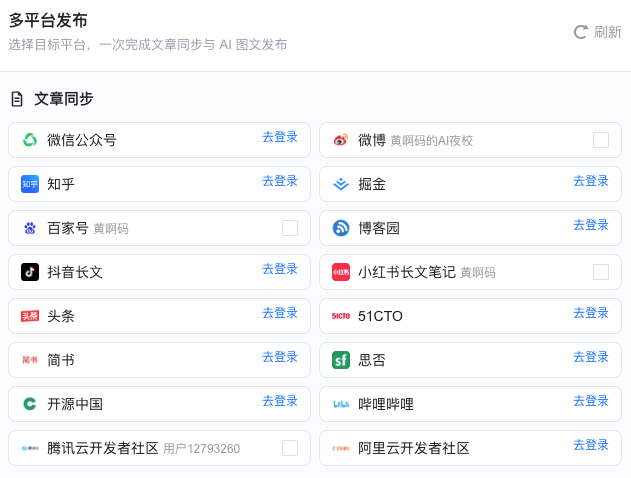This screenshot has height=478, width=631.
Task: Click the 简书 logo icon
Action: coord(30,360)
